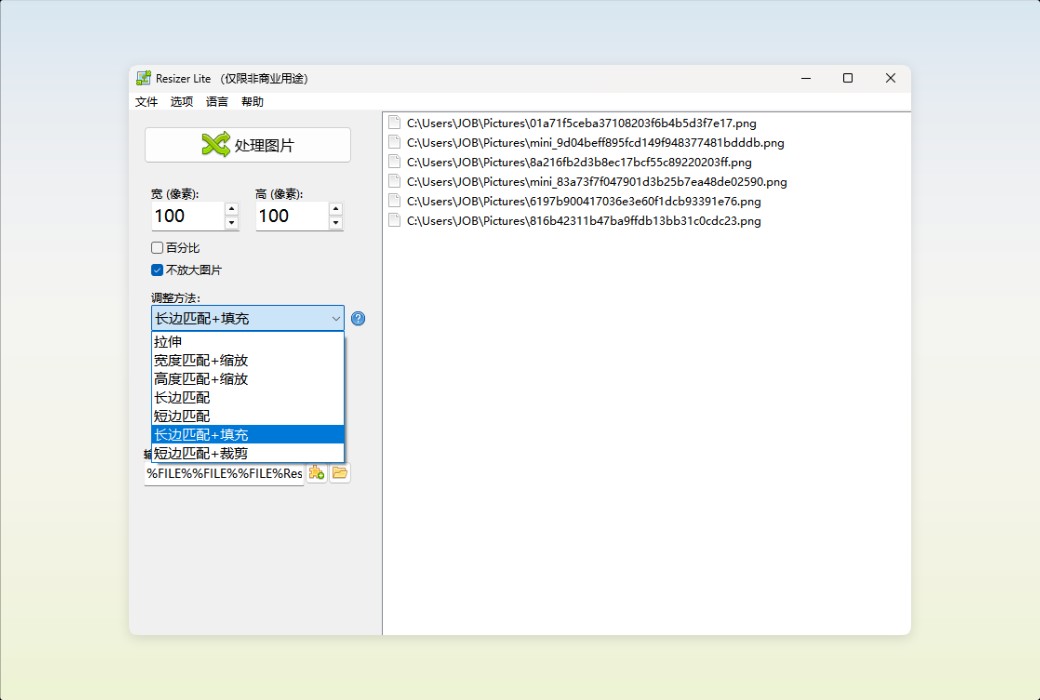Open the output folder browse icon
This screenshot has height=700, width=1040.
point(339,473)
